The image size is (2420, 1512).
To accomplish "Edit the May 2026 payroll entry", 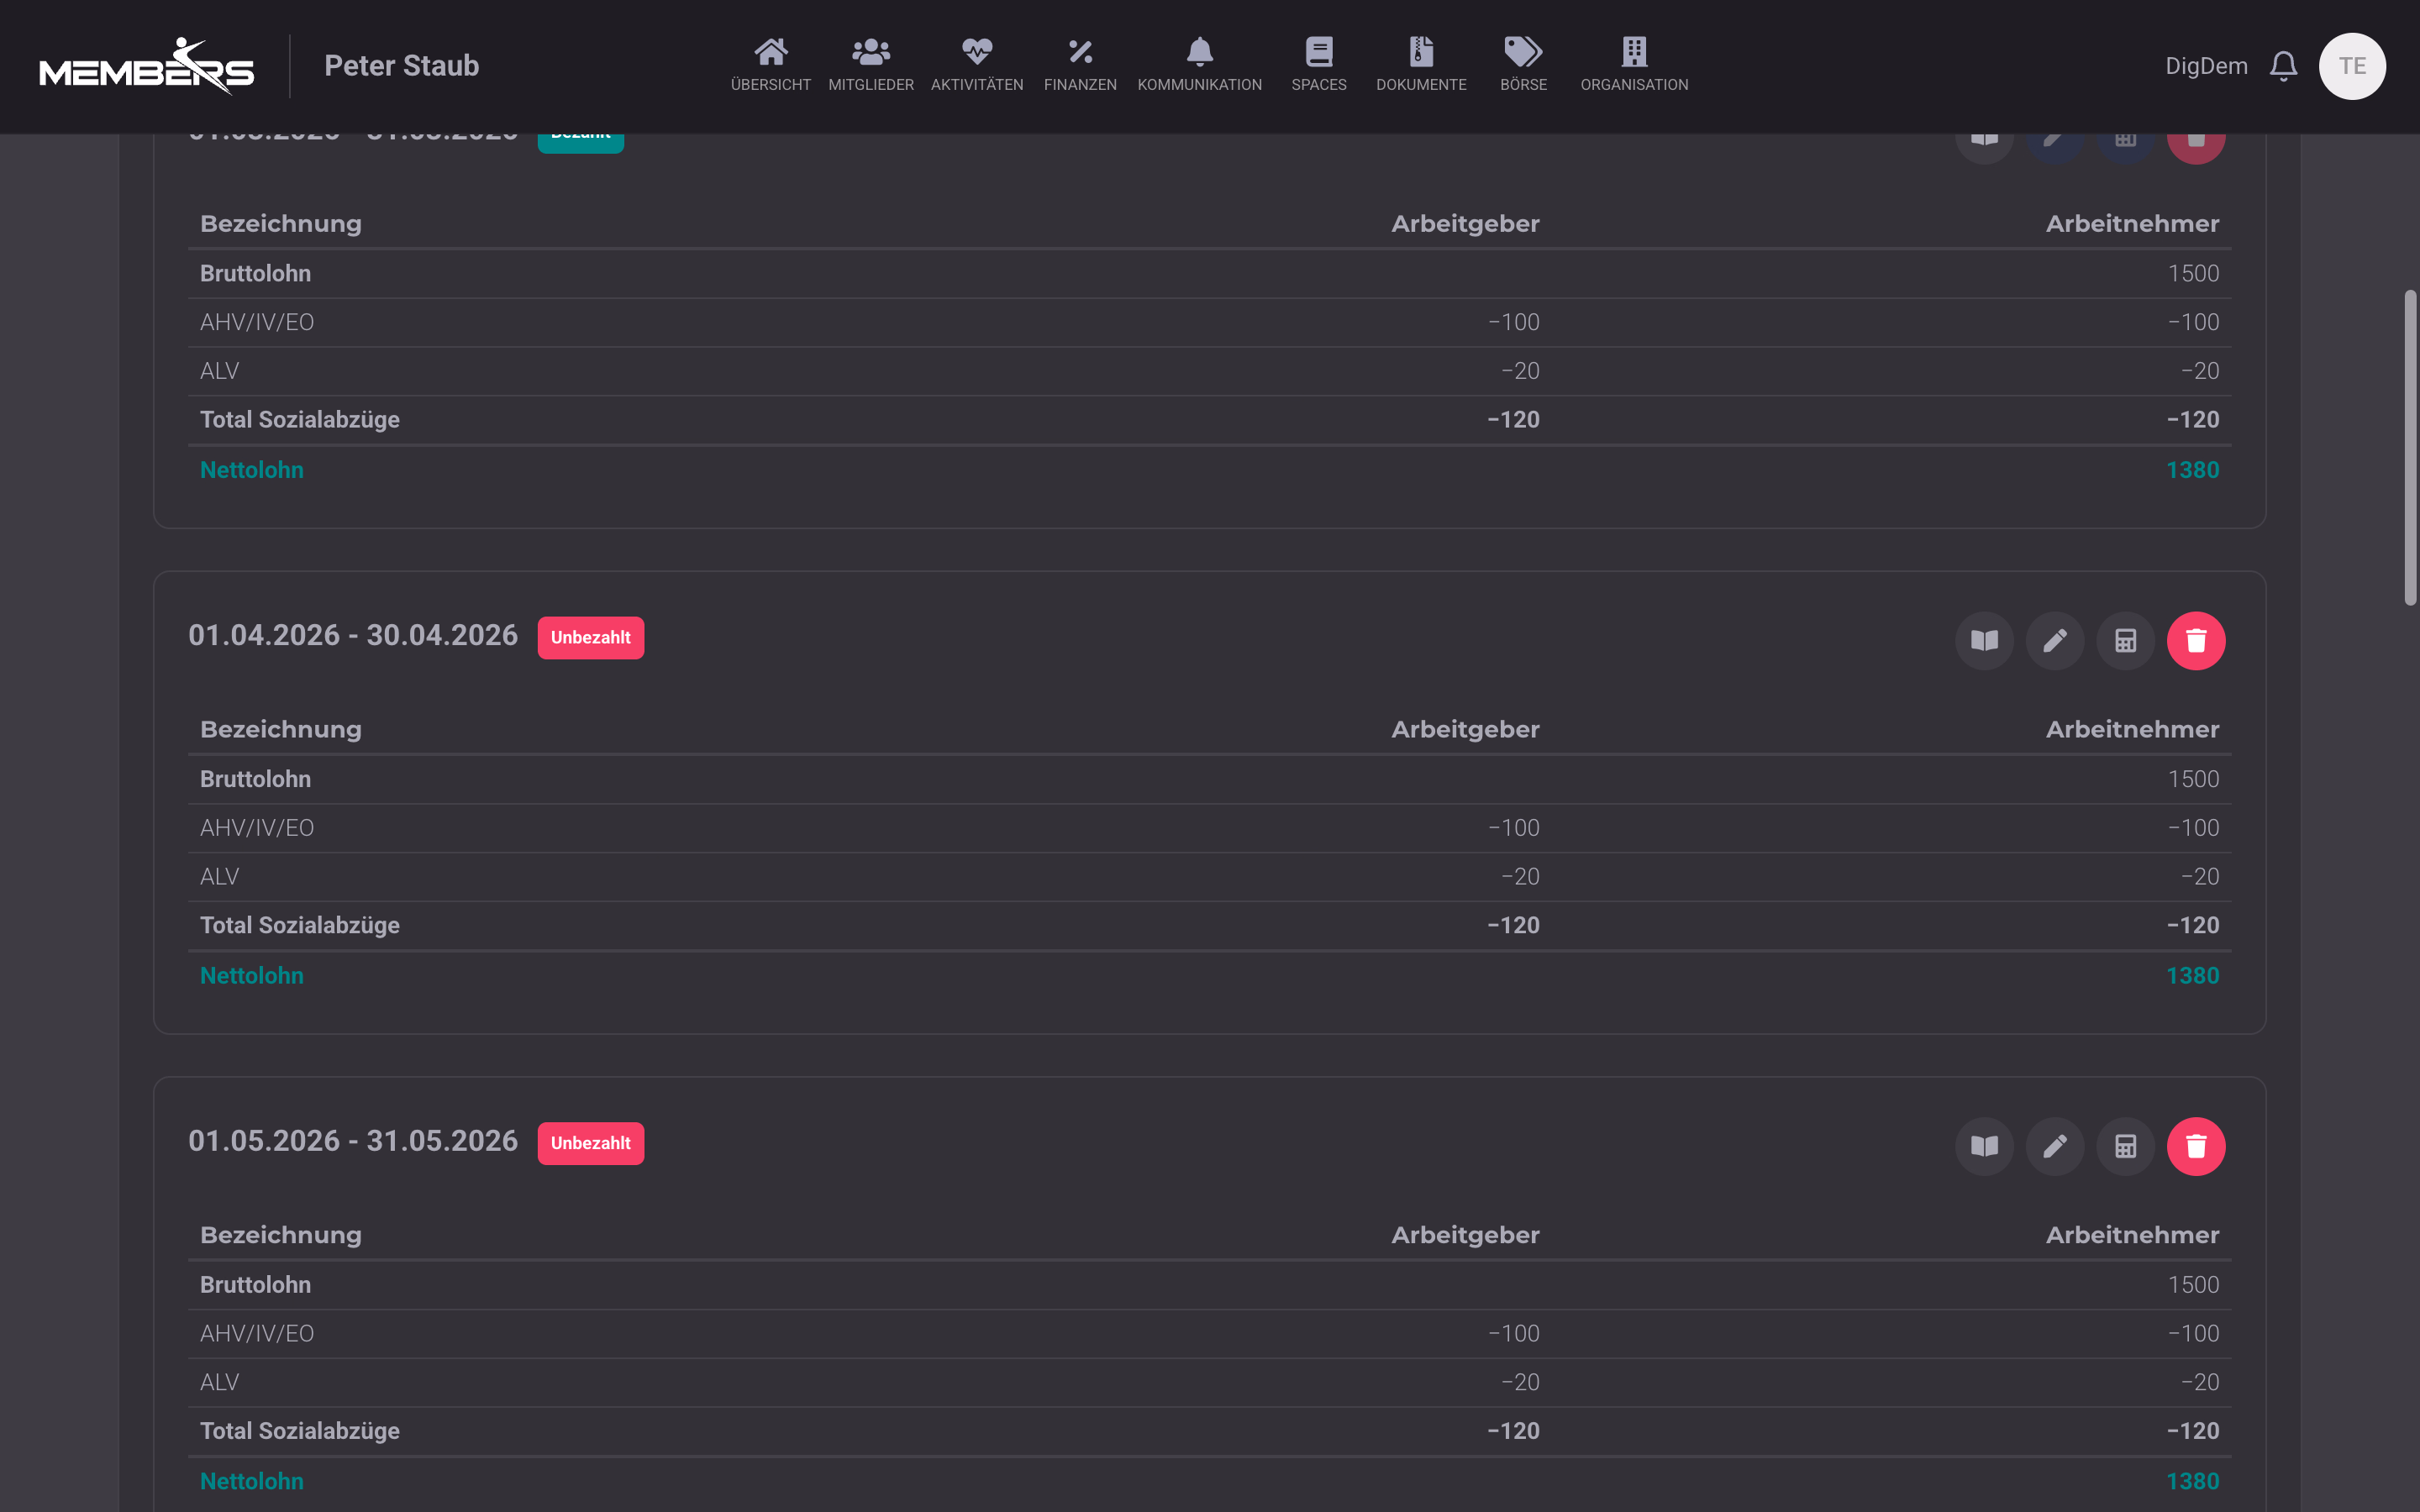I will pyautogui.click(x=2054, y=1146).
